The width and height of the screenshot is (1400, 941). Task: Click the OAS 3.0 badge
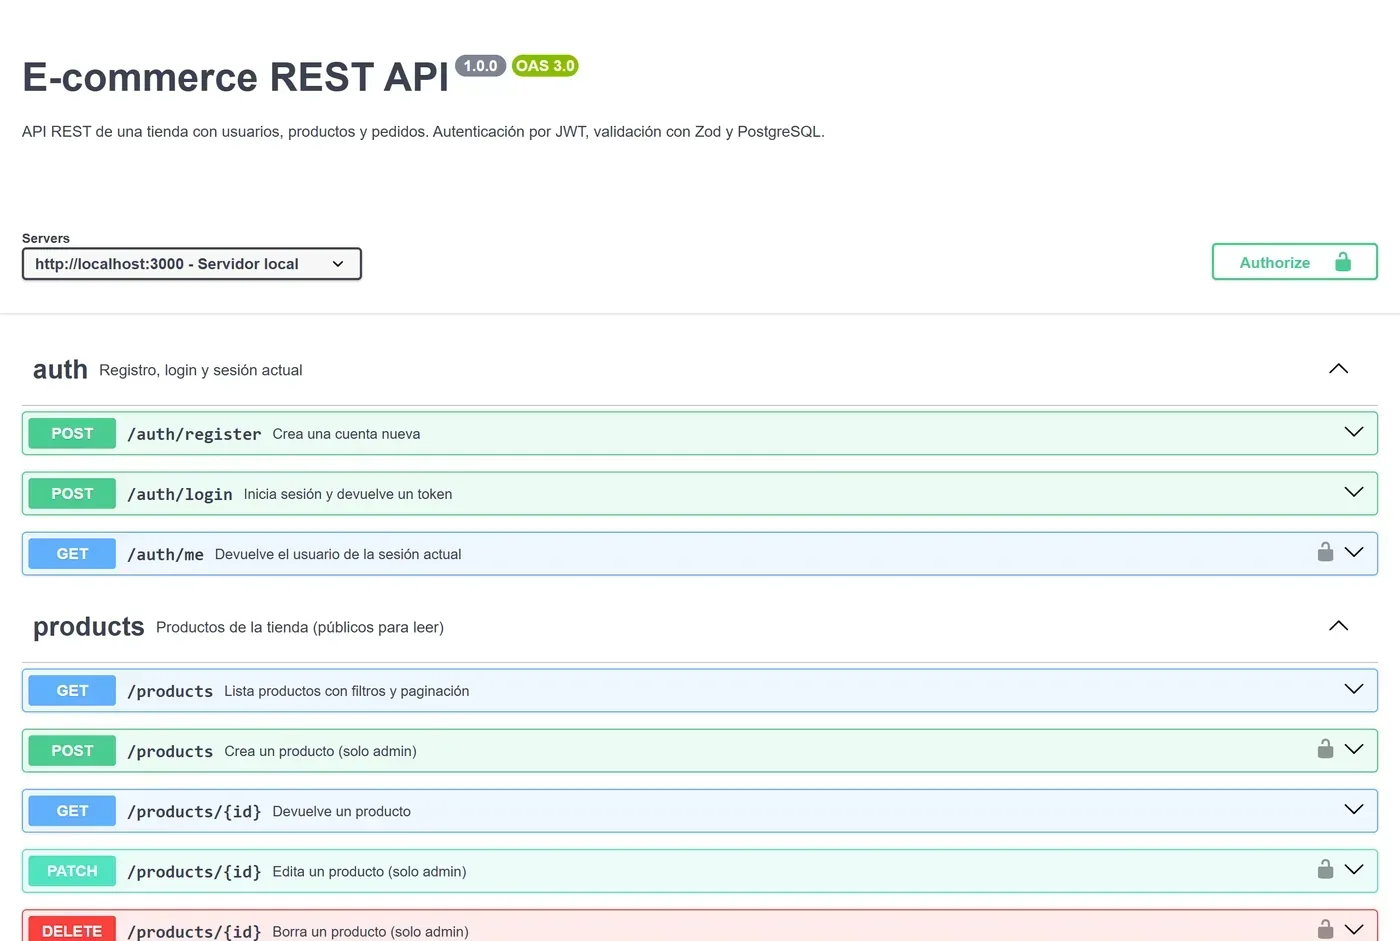[x=545, y=66]
